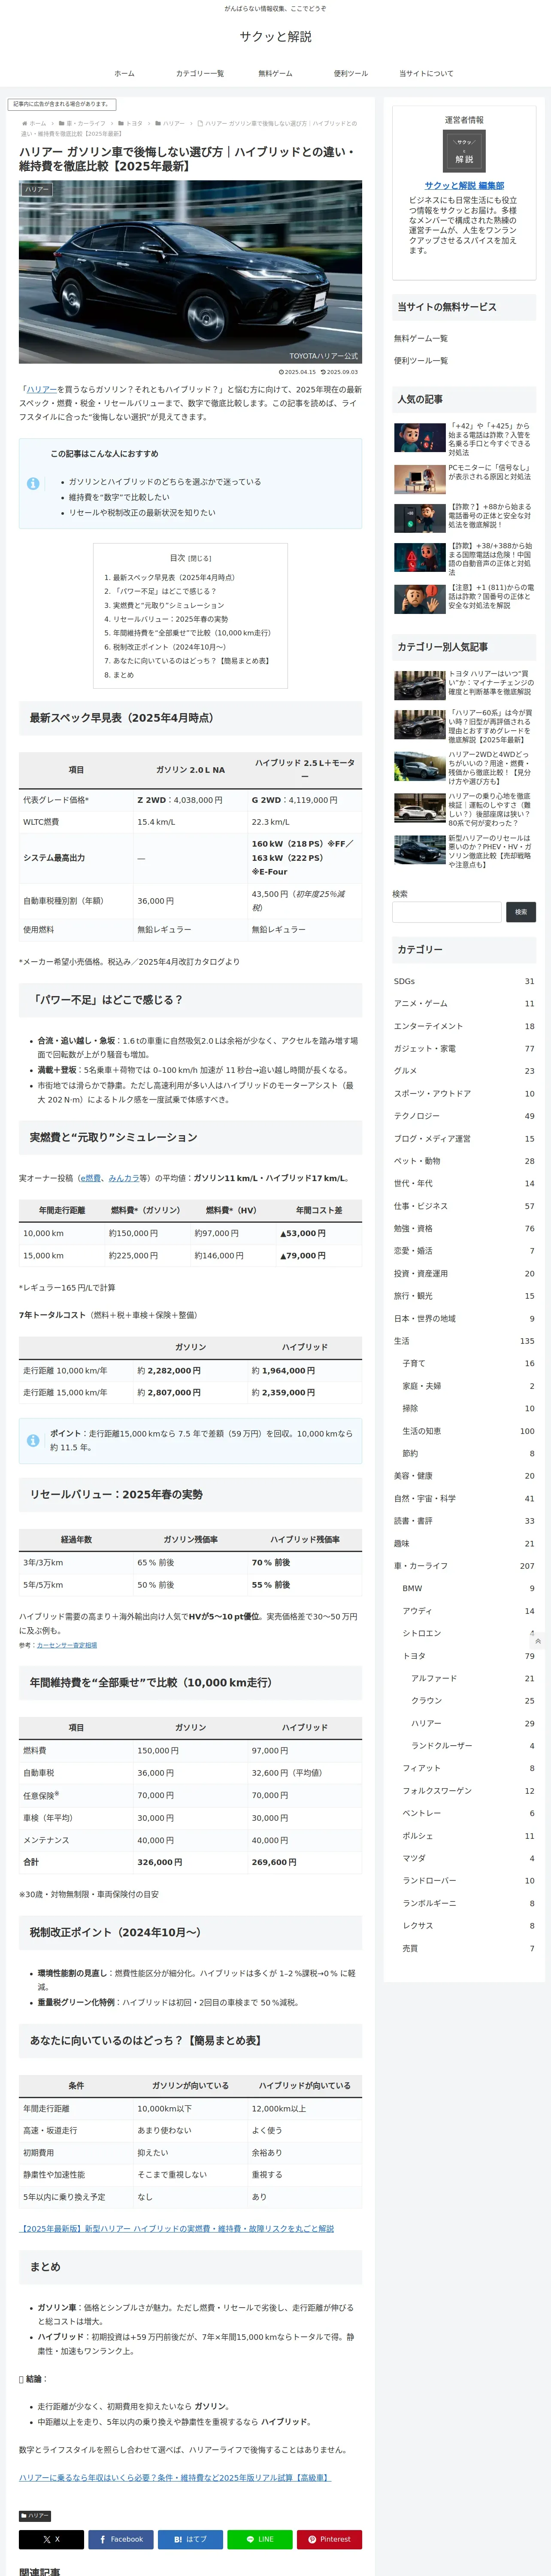Open the ガジェット・家電 category
The image size is (551, 2576).
tap(464, 1049)
